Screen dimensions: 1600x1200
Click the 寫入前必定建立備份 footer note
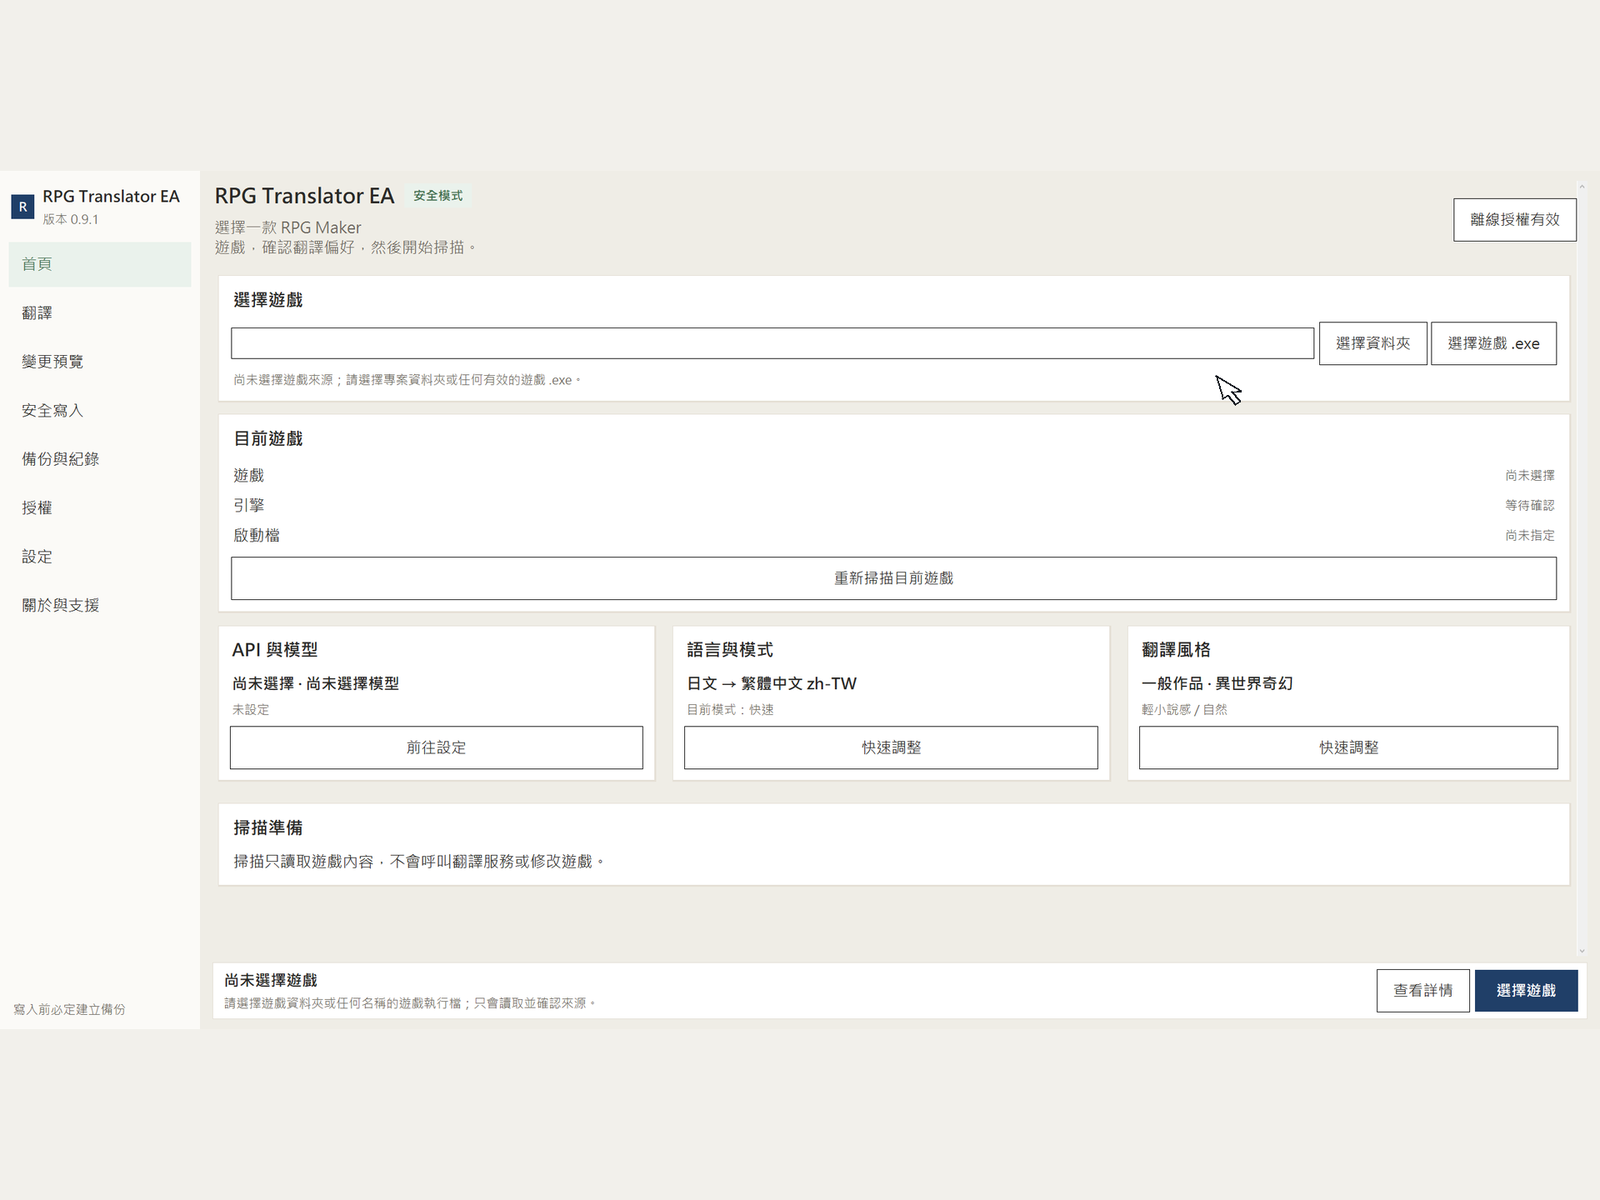pos(69,1010)
